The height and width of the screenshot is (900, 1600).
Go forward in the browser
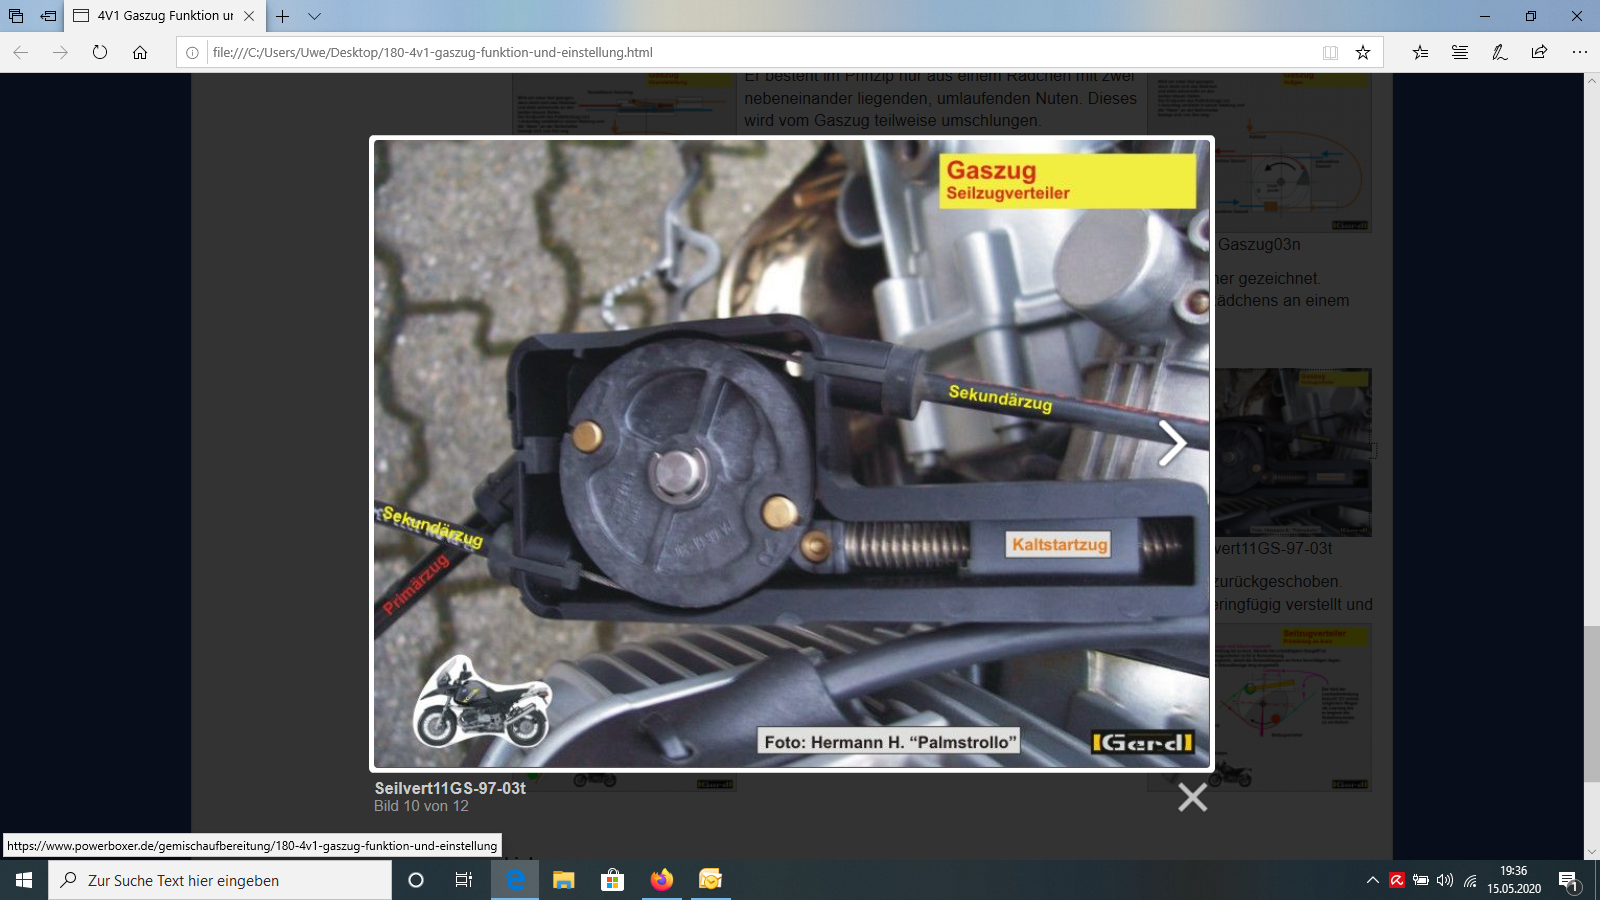60,52
